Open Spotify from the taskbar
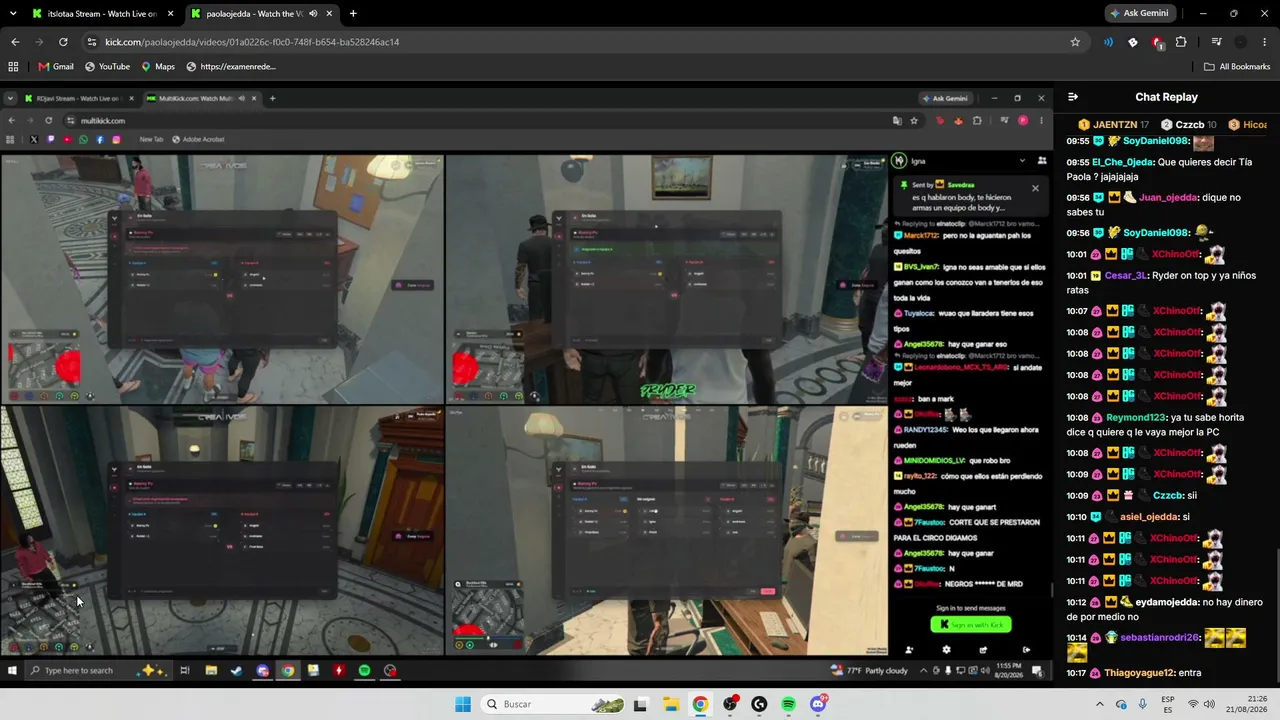 [x=789, y=704]
